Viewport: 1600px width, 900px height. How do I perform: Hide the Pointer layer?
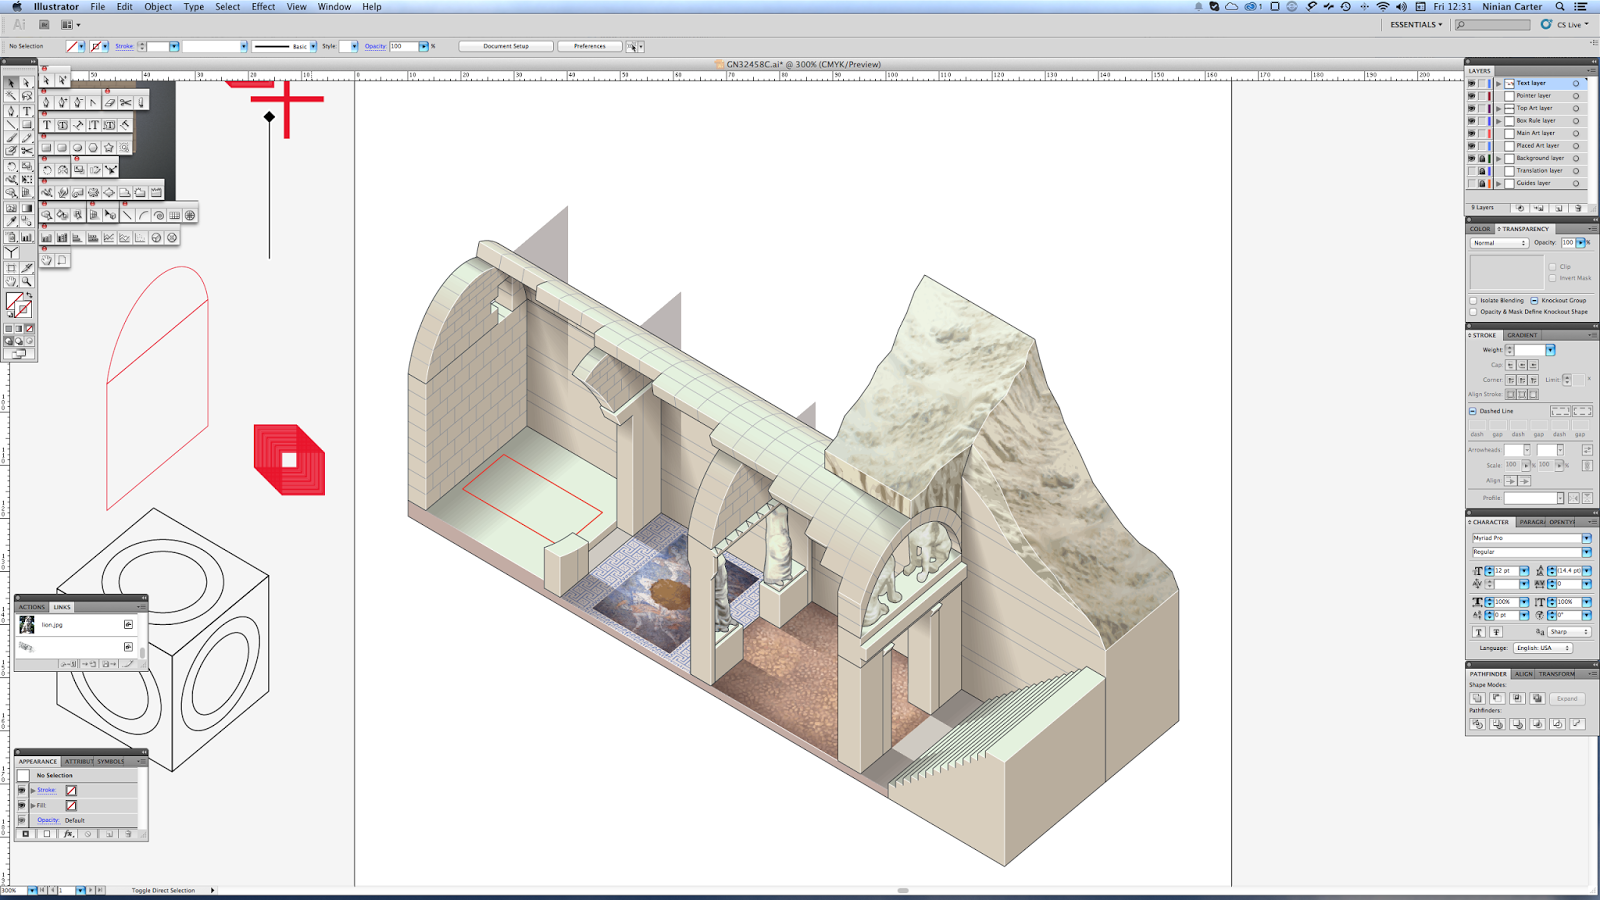pos(1471,96)
